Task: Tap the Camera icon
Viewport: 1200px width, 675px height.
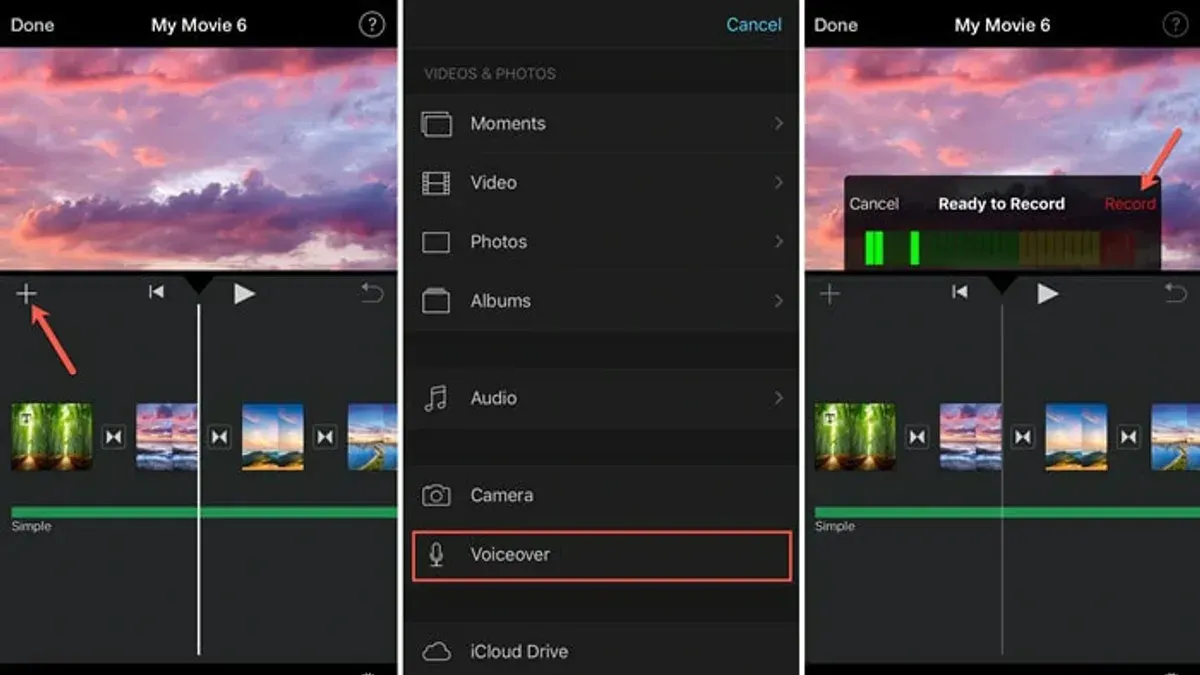Action: click(x=436, y=495)
